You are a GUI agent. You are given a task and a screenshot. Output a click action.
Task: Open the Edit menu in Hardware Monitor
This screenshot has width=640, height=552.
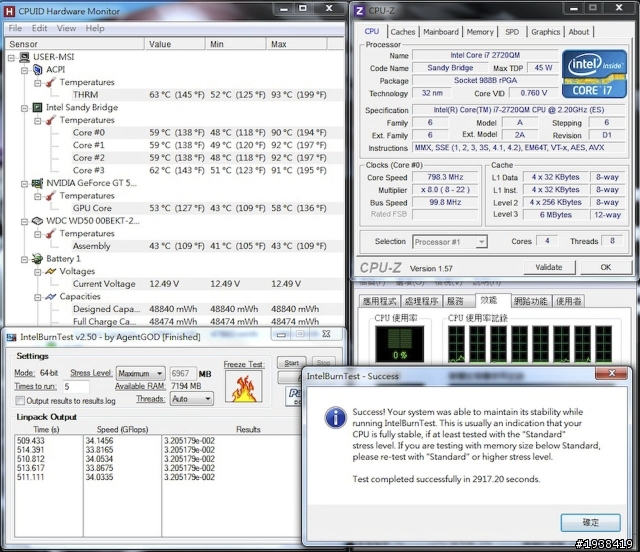pyautogui.click(x=39, y=28)
